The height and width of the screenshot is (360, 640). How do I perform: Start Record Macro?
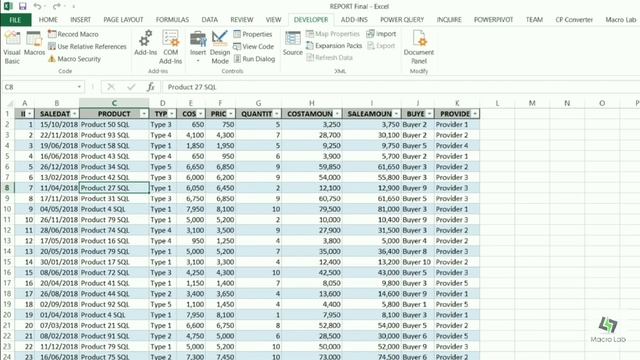click(x=73, y=34)
